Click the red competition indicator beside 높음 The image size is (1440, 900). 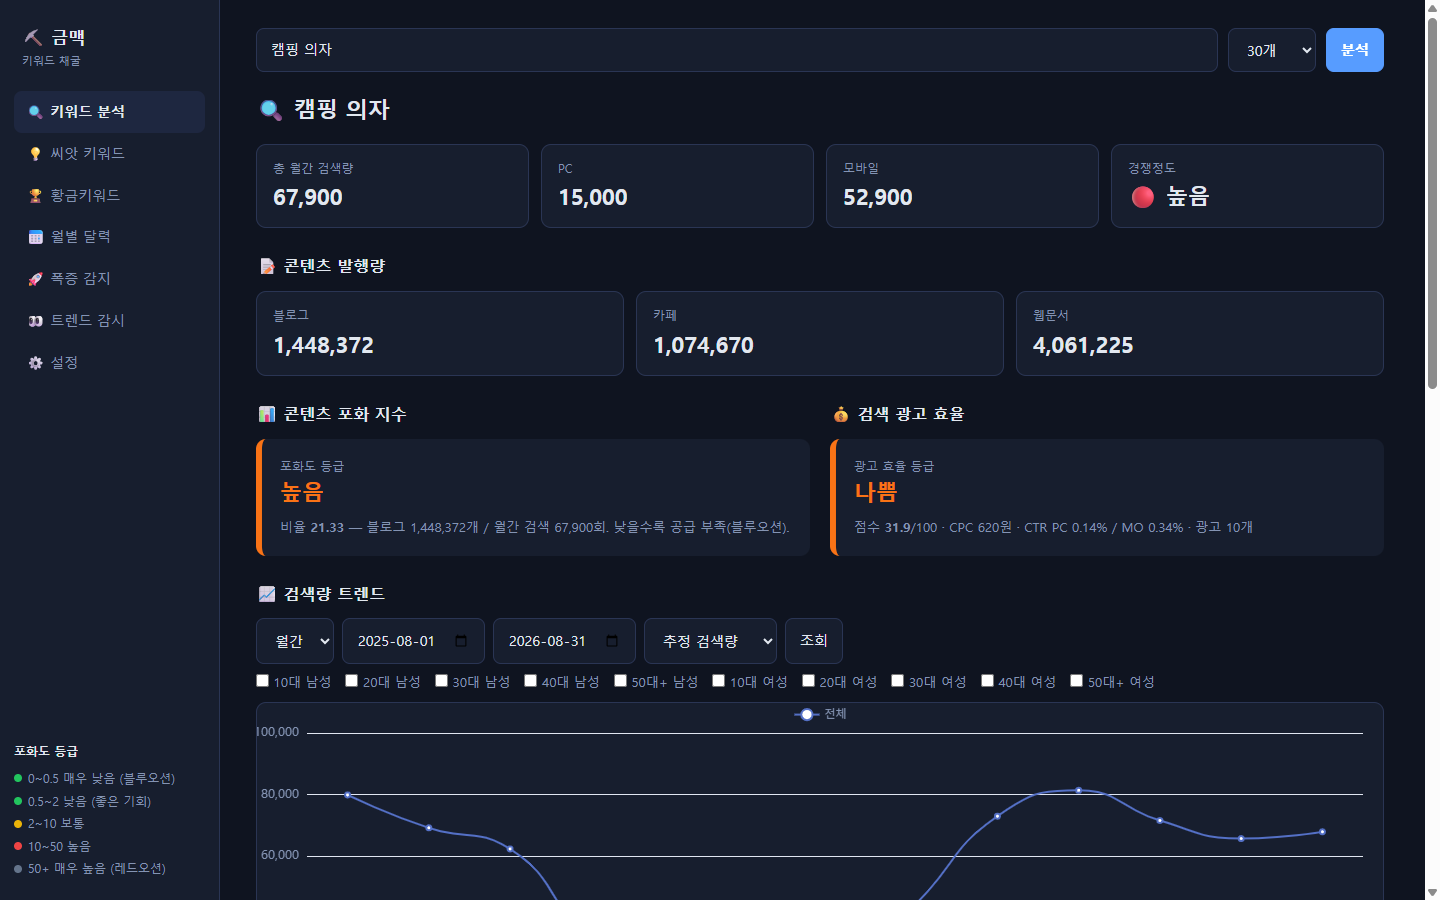tap(1143, 197)
